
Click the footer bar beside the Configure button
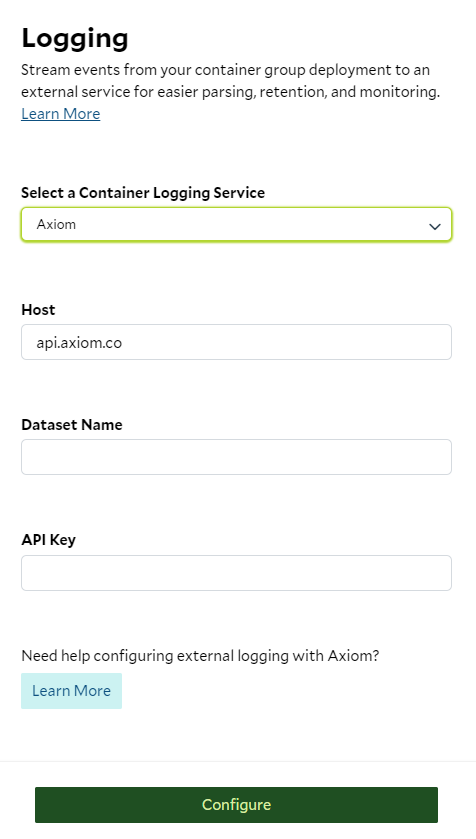pyautogui.click(x=457, y=805)
